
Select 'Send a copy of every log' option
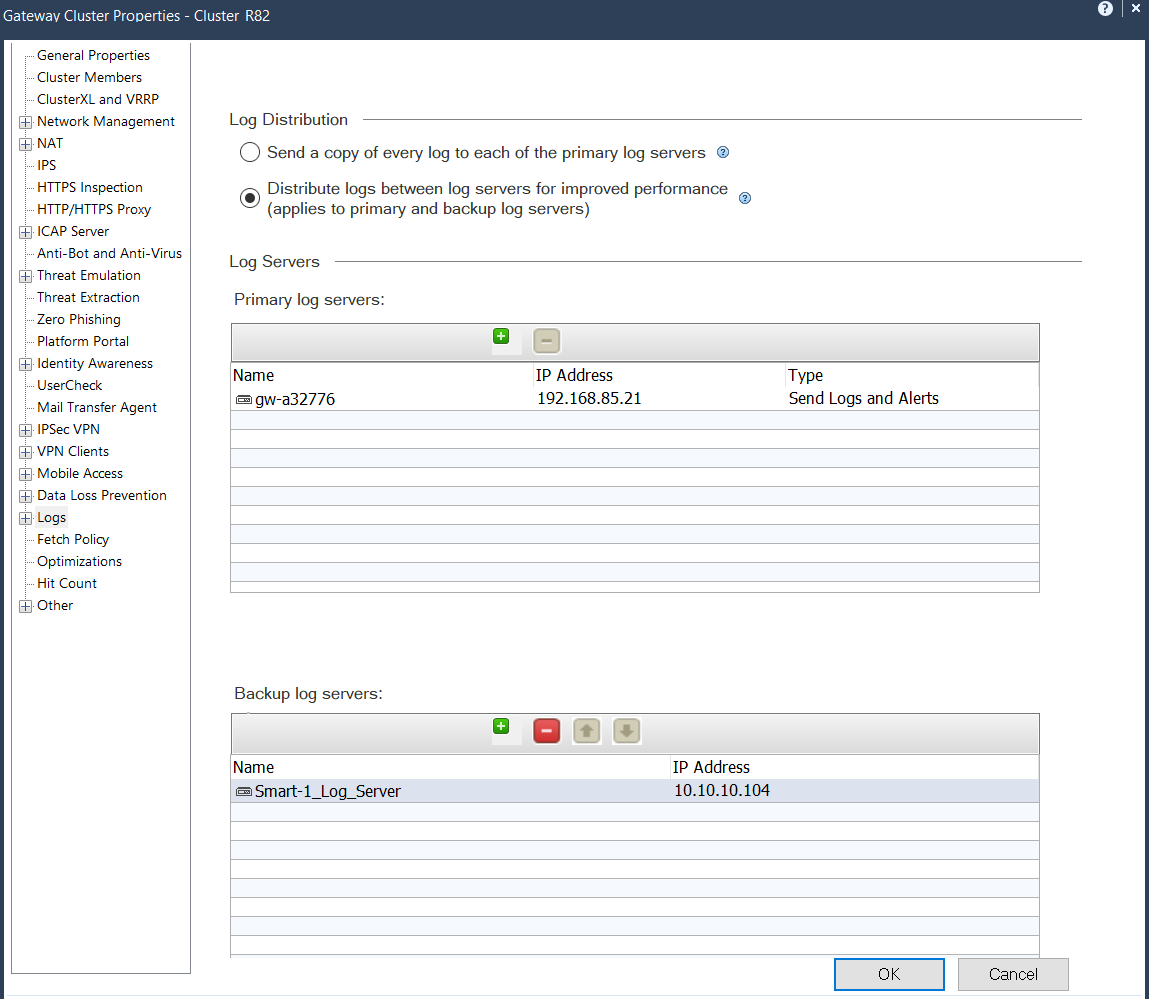coord(250,152)
